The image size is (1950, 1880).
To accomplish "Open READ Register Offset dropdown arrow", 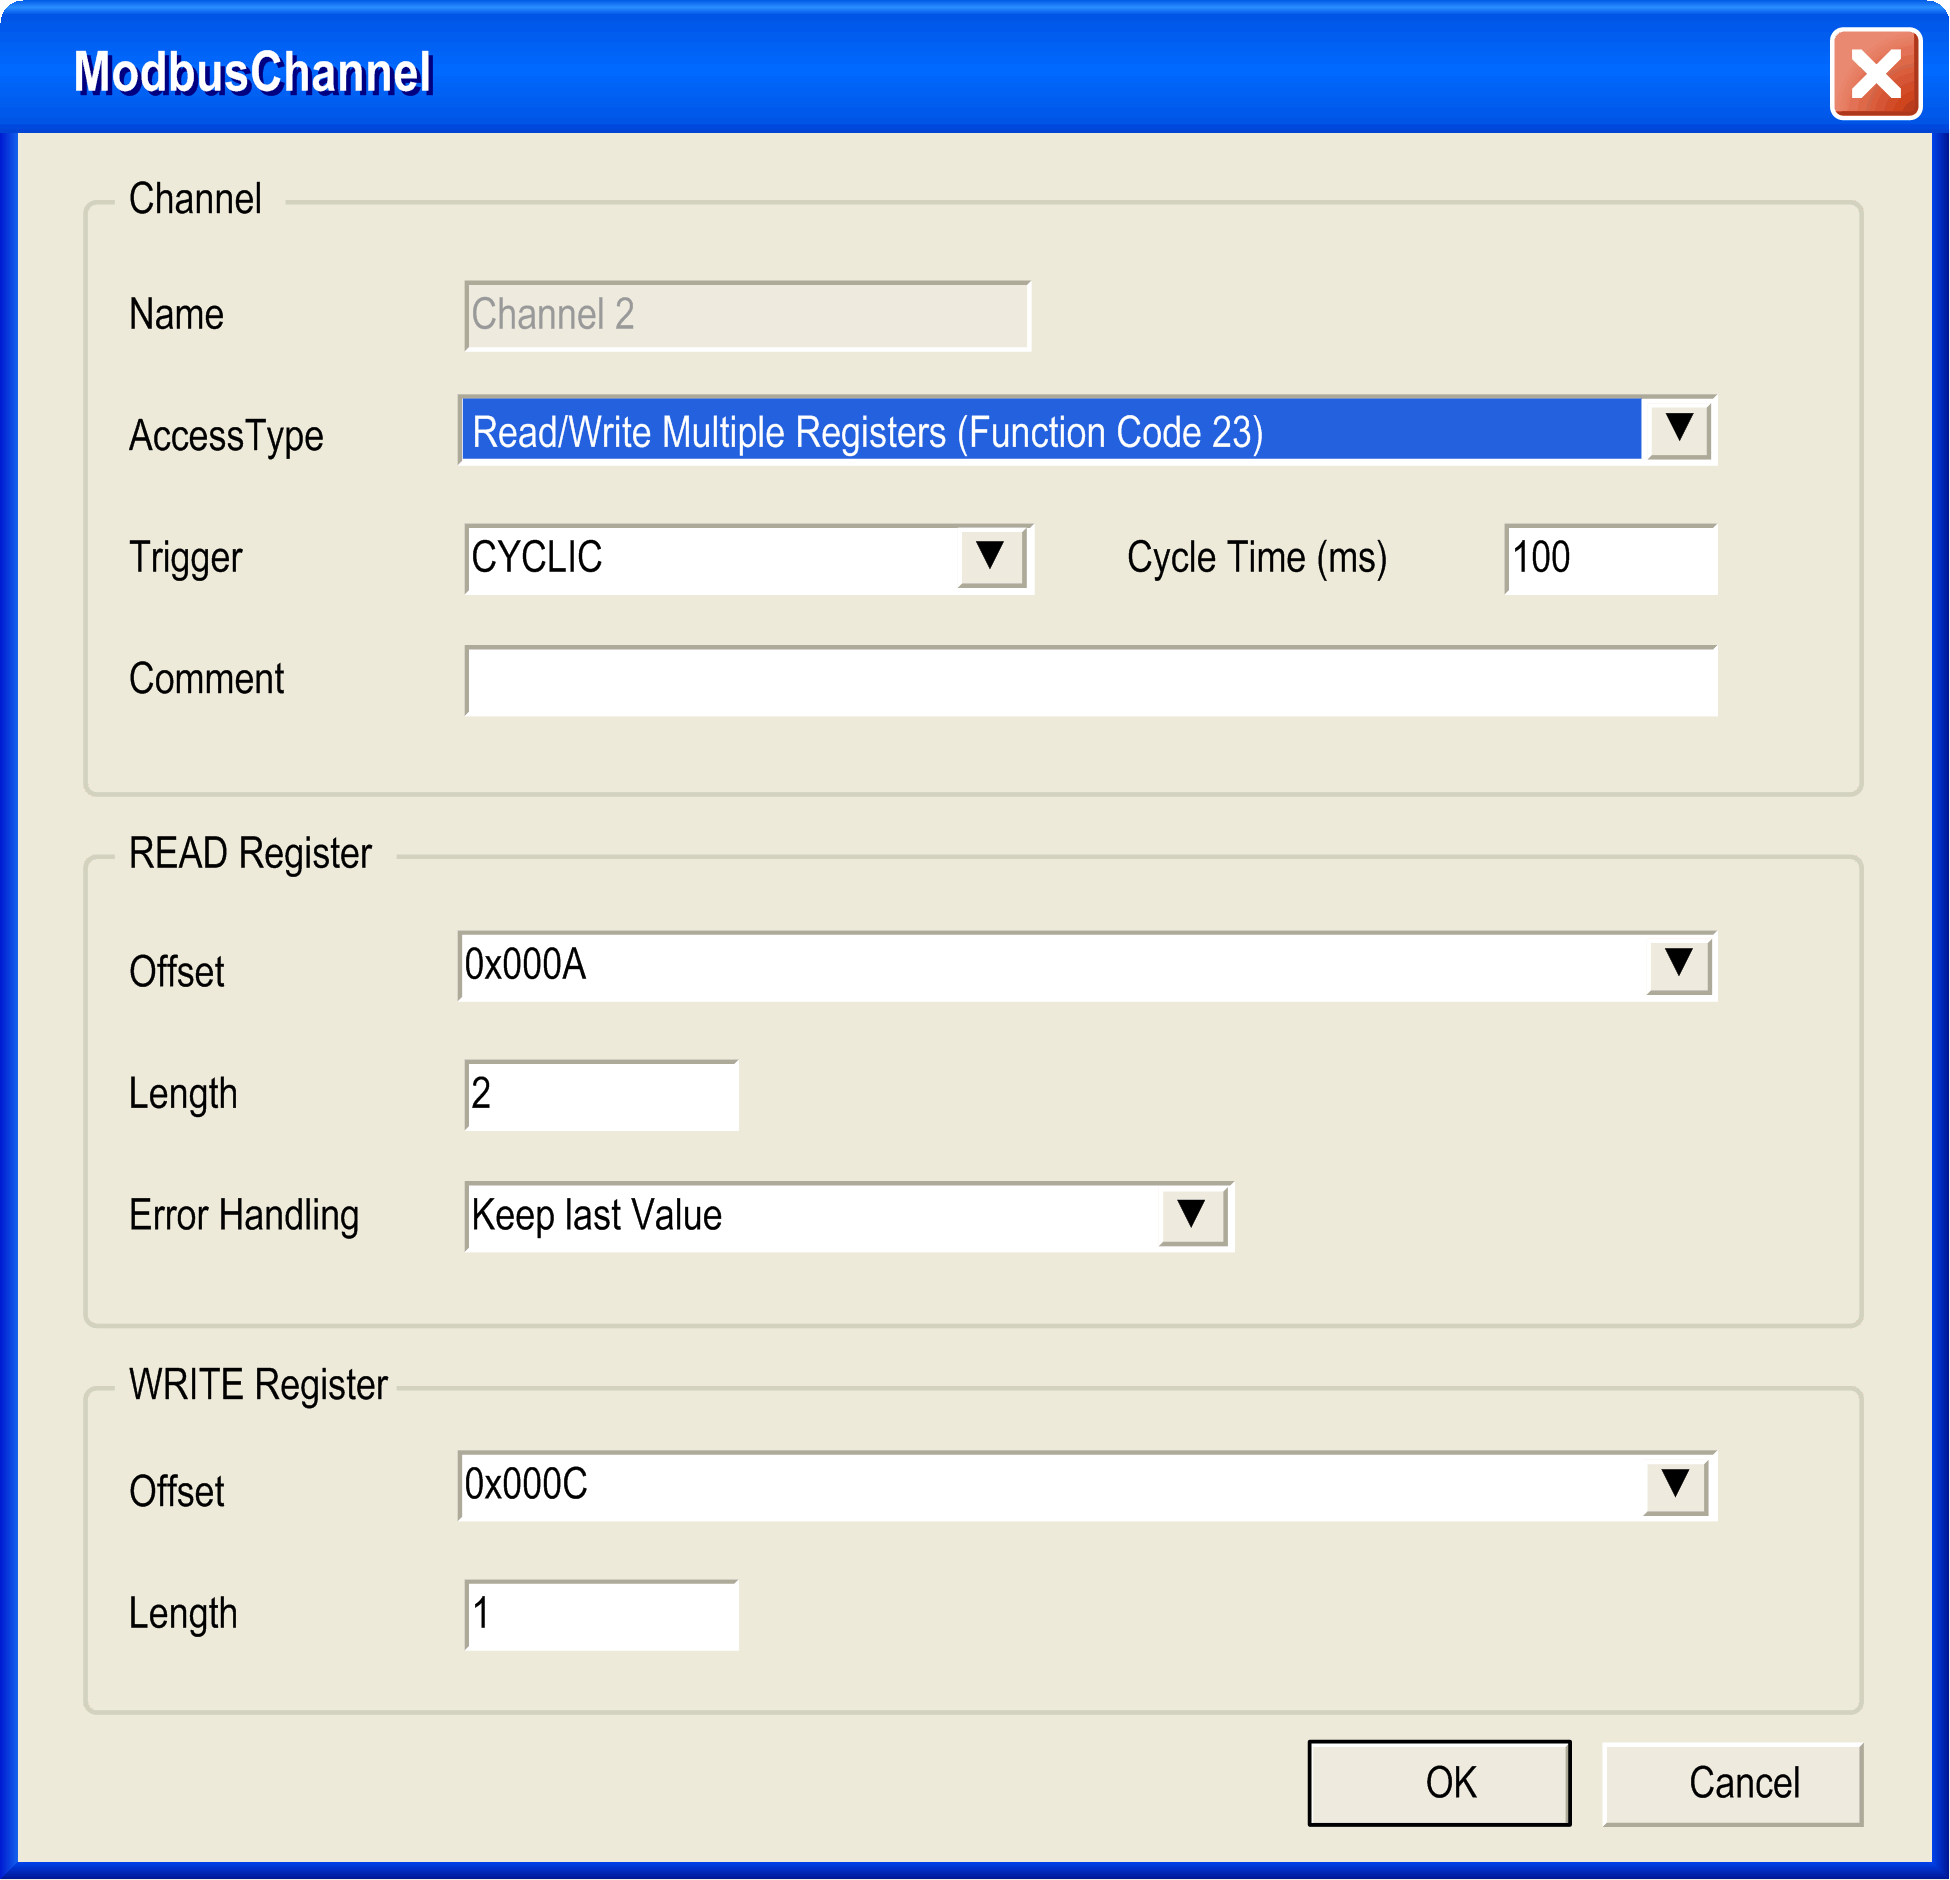I will [x=1678, y=965].
